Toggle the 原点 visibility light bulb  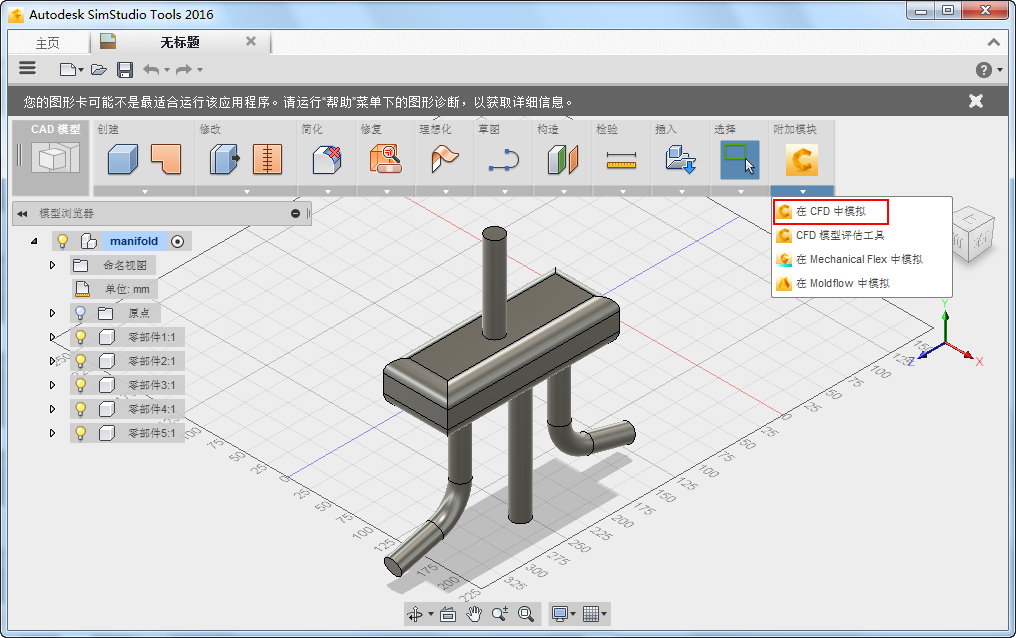tap(81, 313)
